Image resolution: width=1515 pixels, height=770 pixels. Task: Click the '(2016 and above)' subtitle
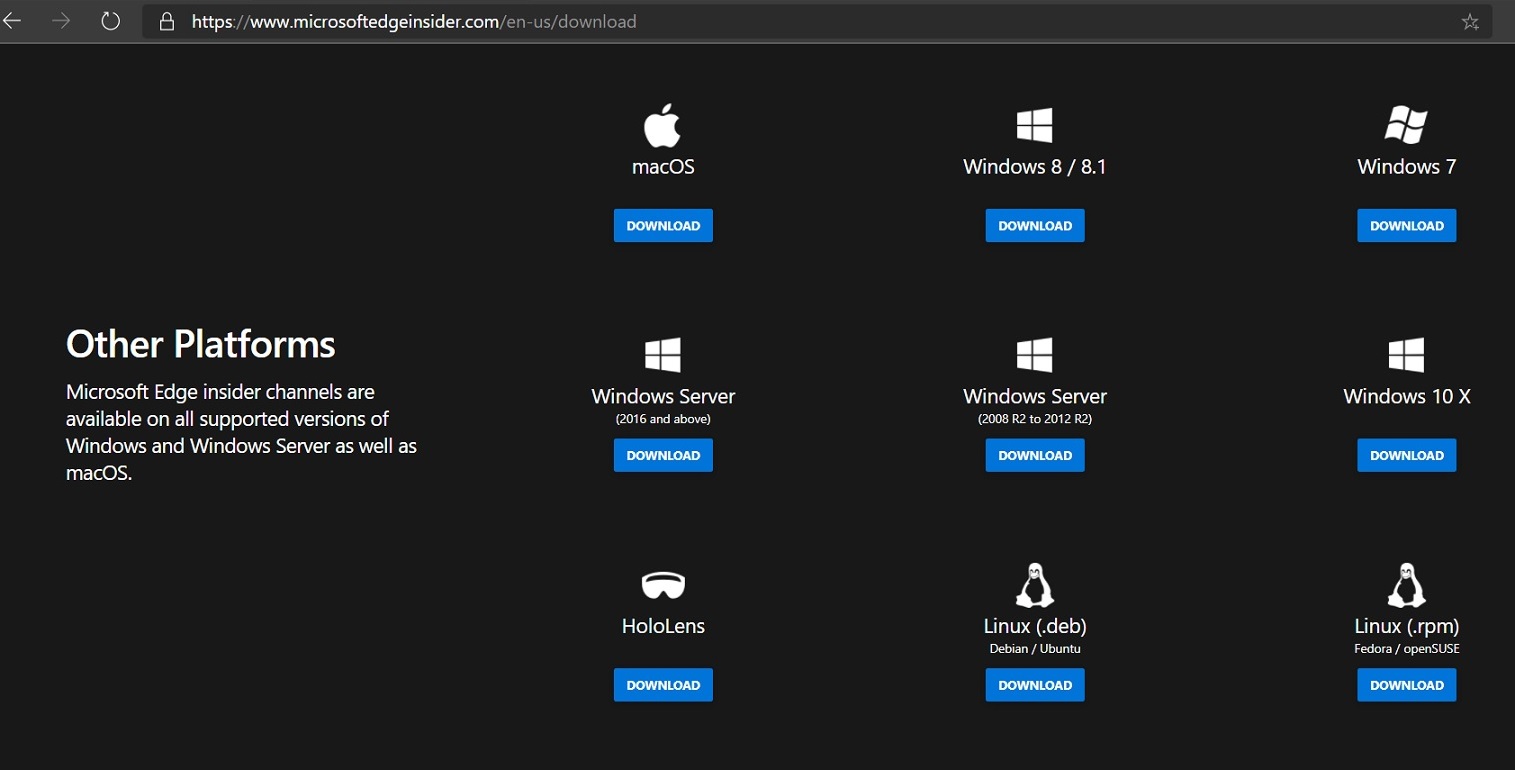tap(663, 419)
